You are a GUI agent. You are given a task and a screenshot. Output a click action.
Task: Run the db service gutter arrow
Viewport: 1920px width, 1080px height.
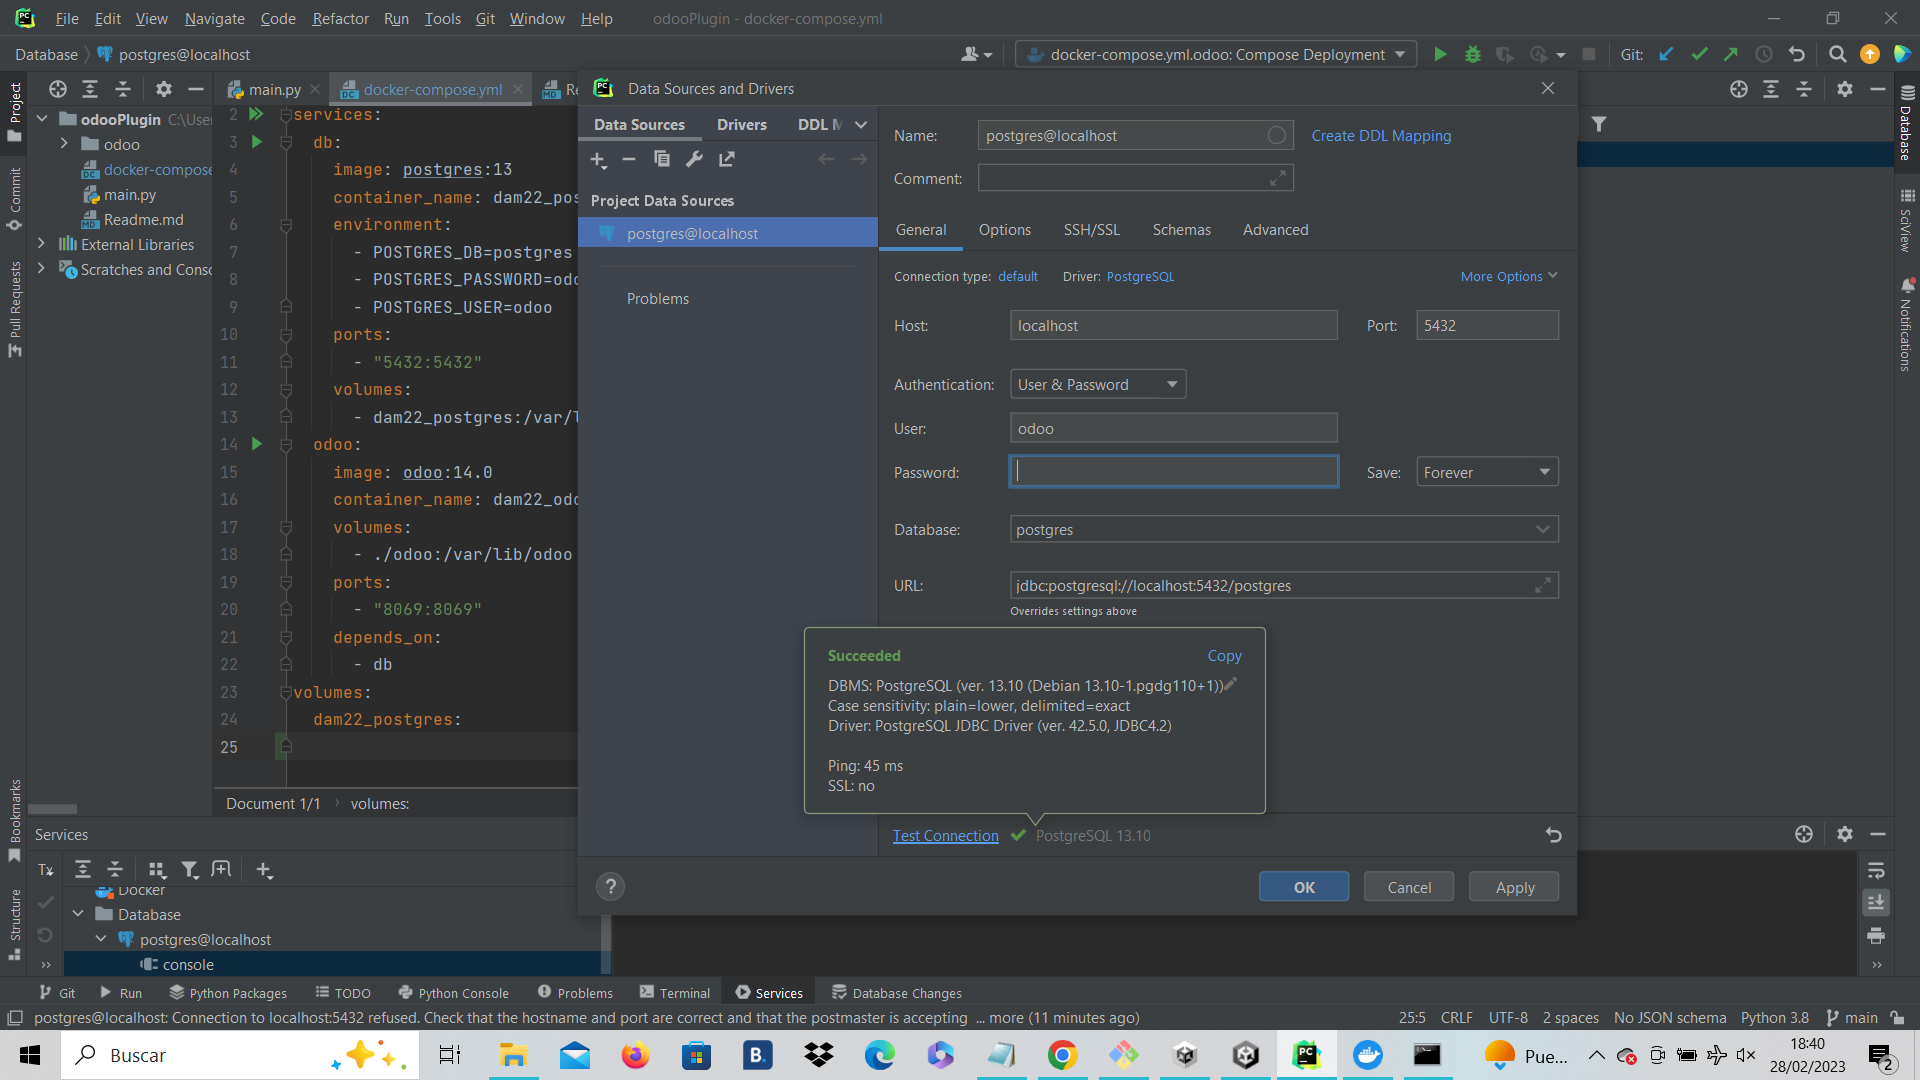[x=256, y=142]
